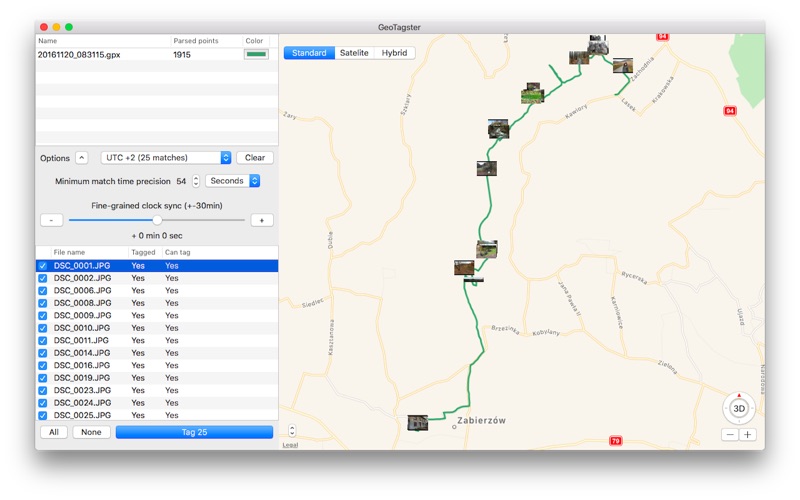
Task: Click photo thumbnail northwest of Kawiory
Action: [532, 94]
